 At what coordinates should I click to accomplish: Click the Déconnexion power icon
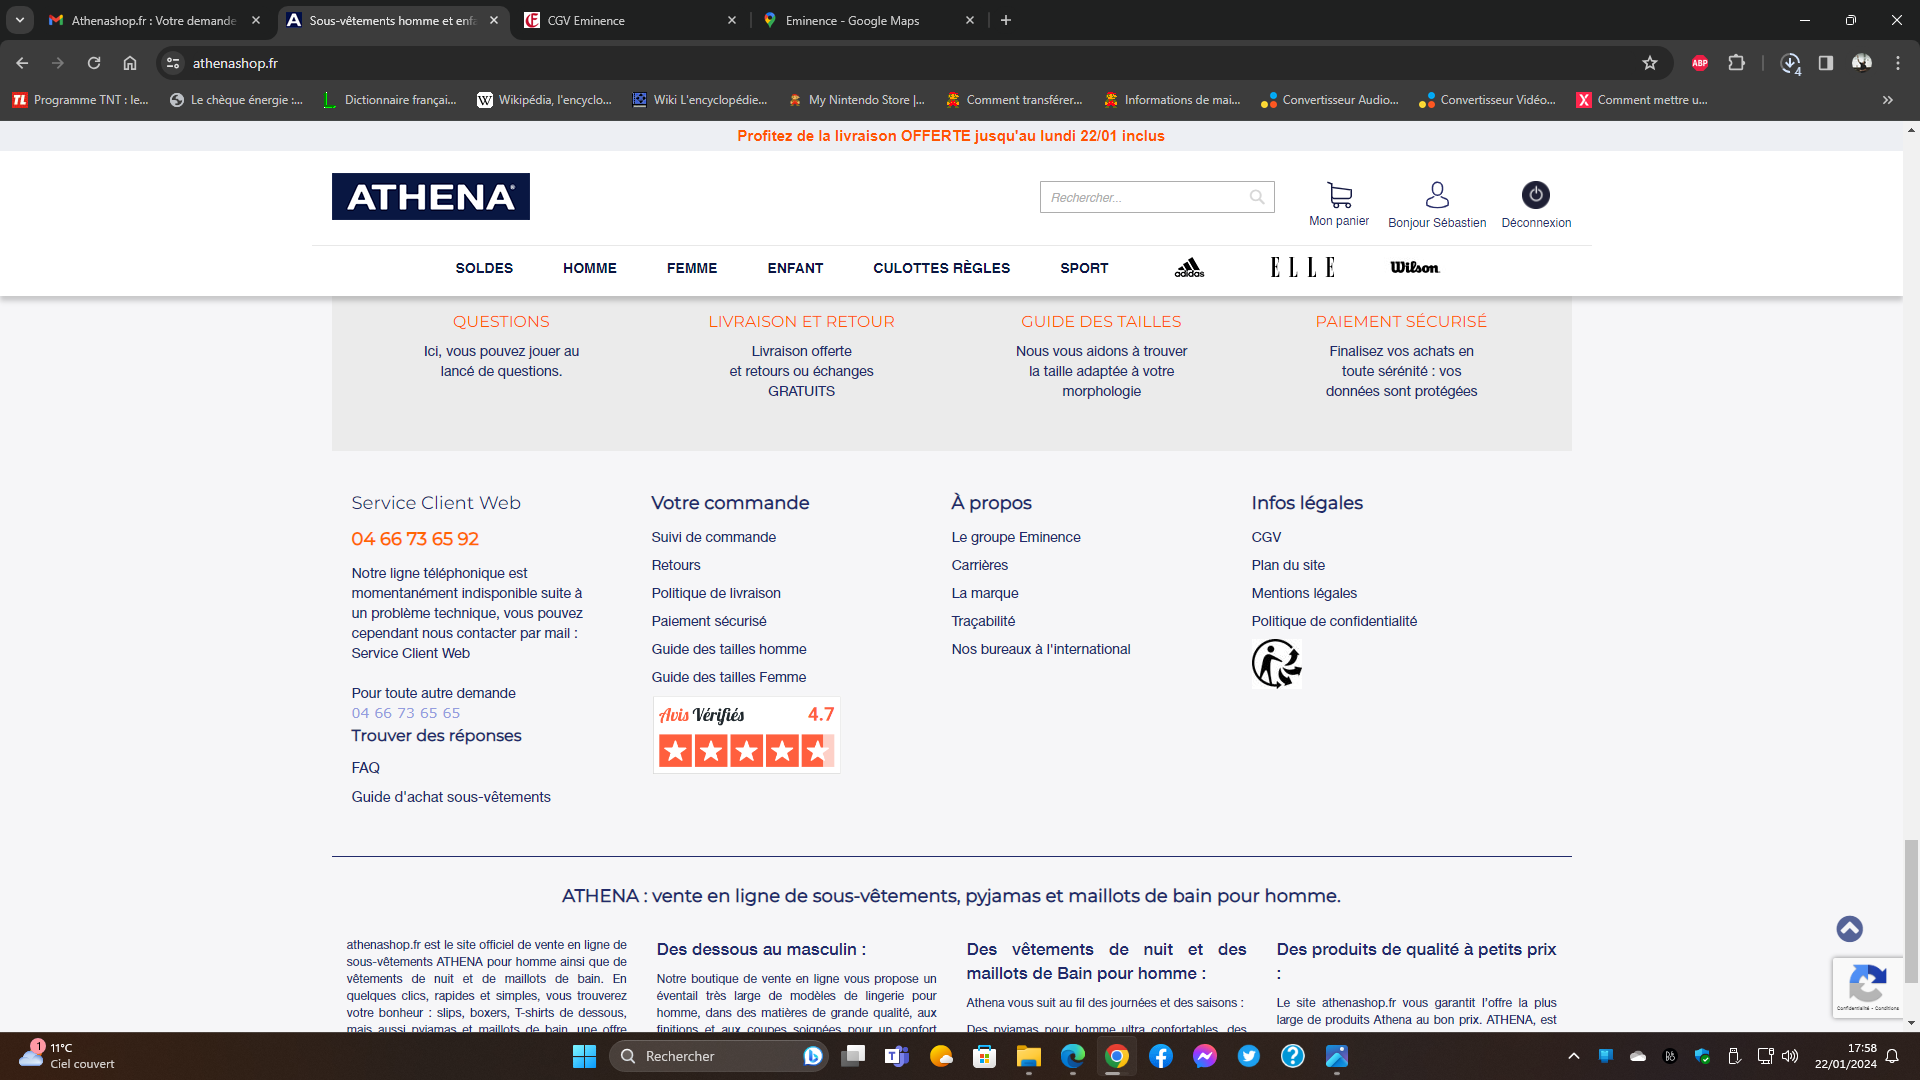click(1535, 194)
